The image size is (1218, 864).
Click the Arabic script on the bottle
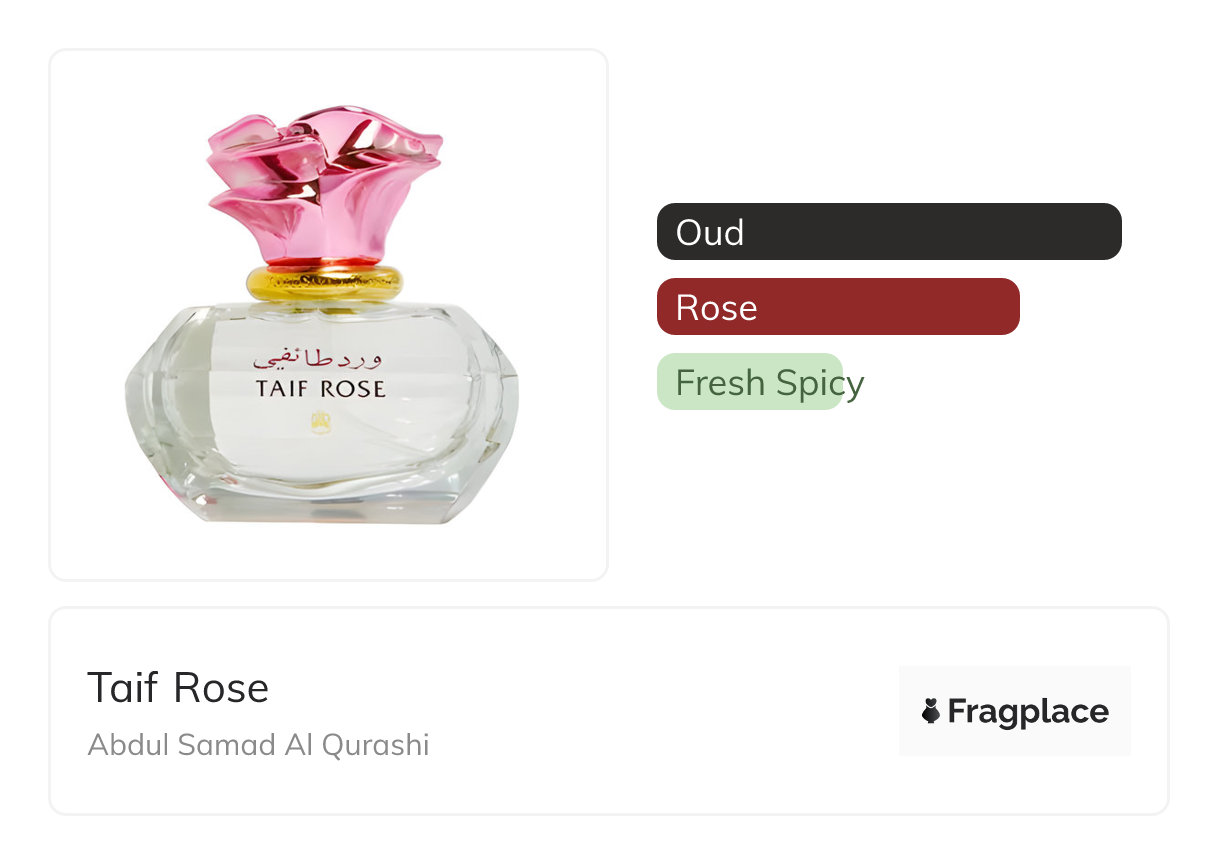[x=318, y=358]
